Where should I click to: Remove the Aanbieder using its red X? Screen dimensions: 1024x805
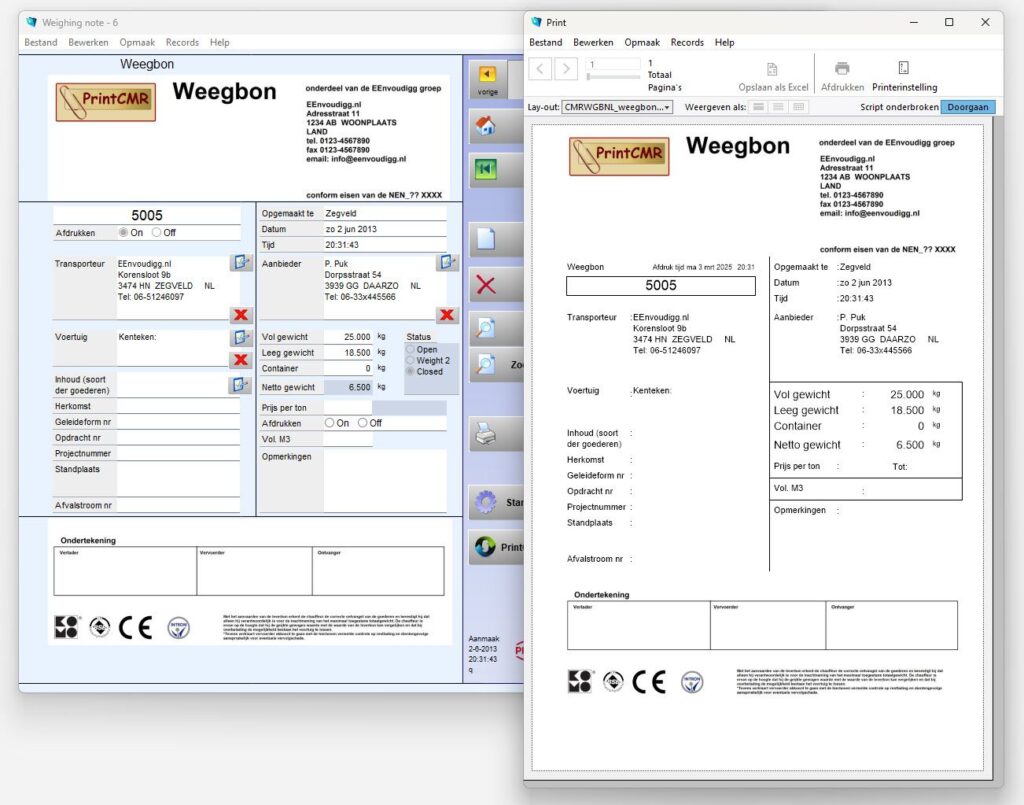tap(447, 315)
